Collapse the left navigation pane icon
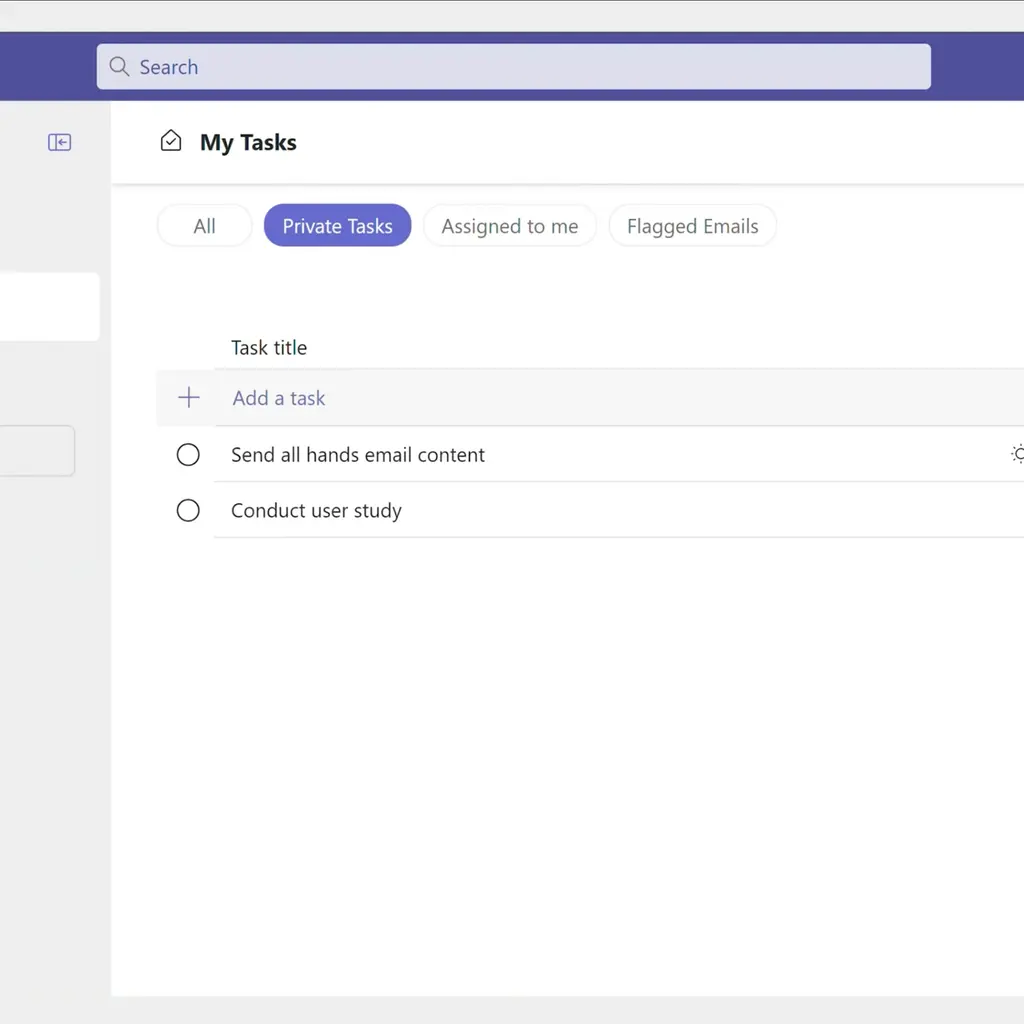Viewport: 1024px width, 1024px height. pyautogui.click(x=60, y=143)
